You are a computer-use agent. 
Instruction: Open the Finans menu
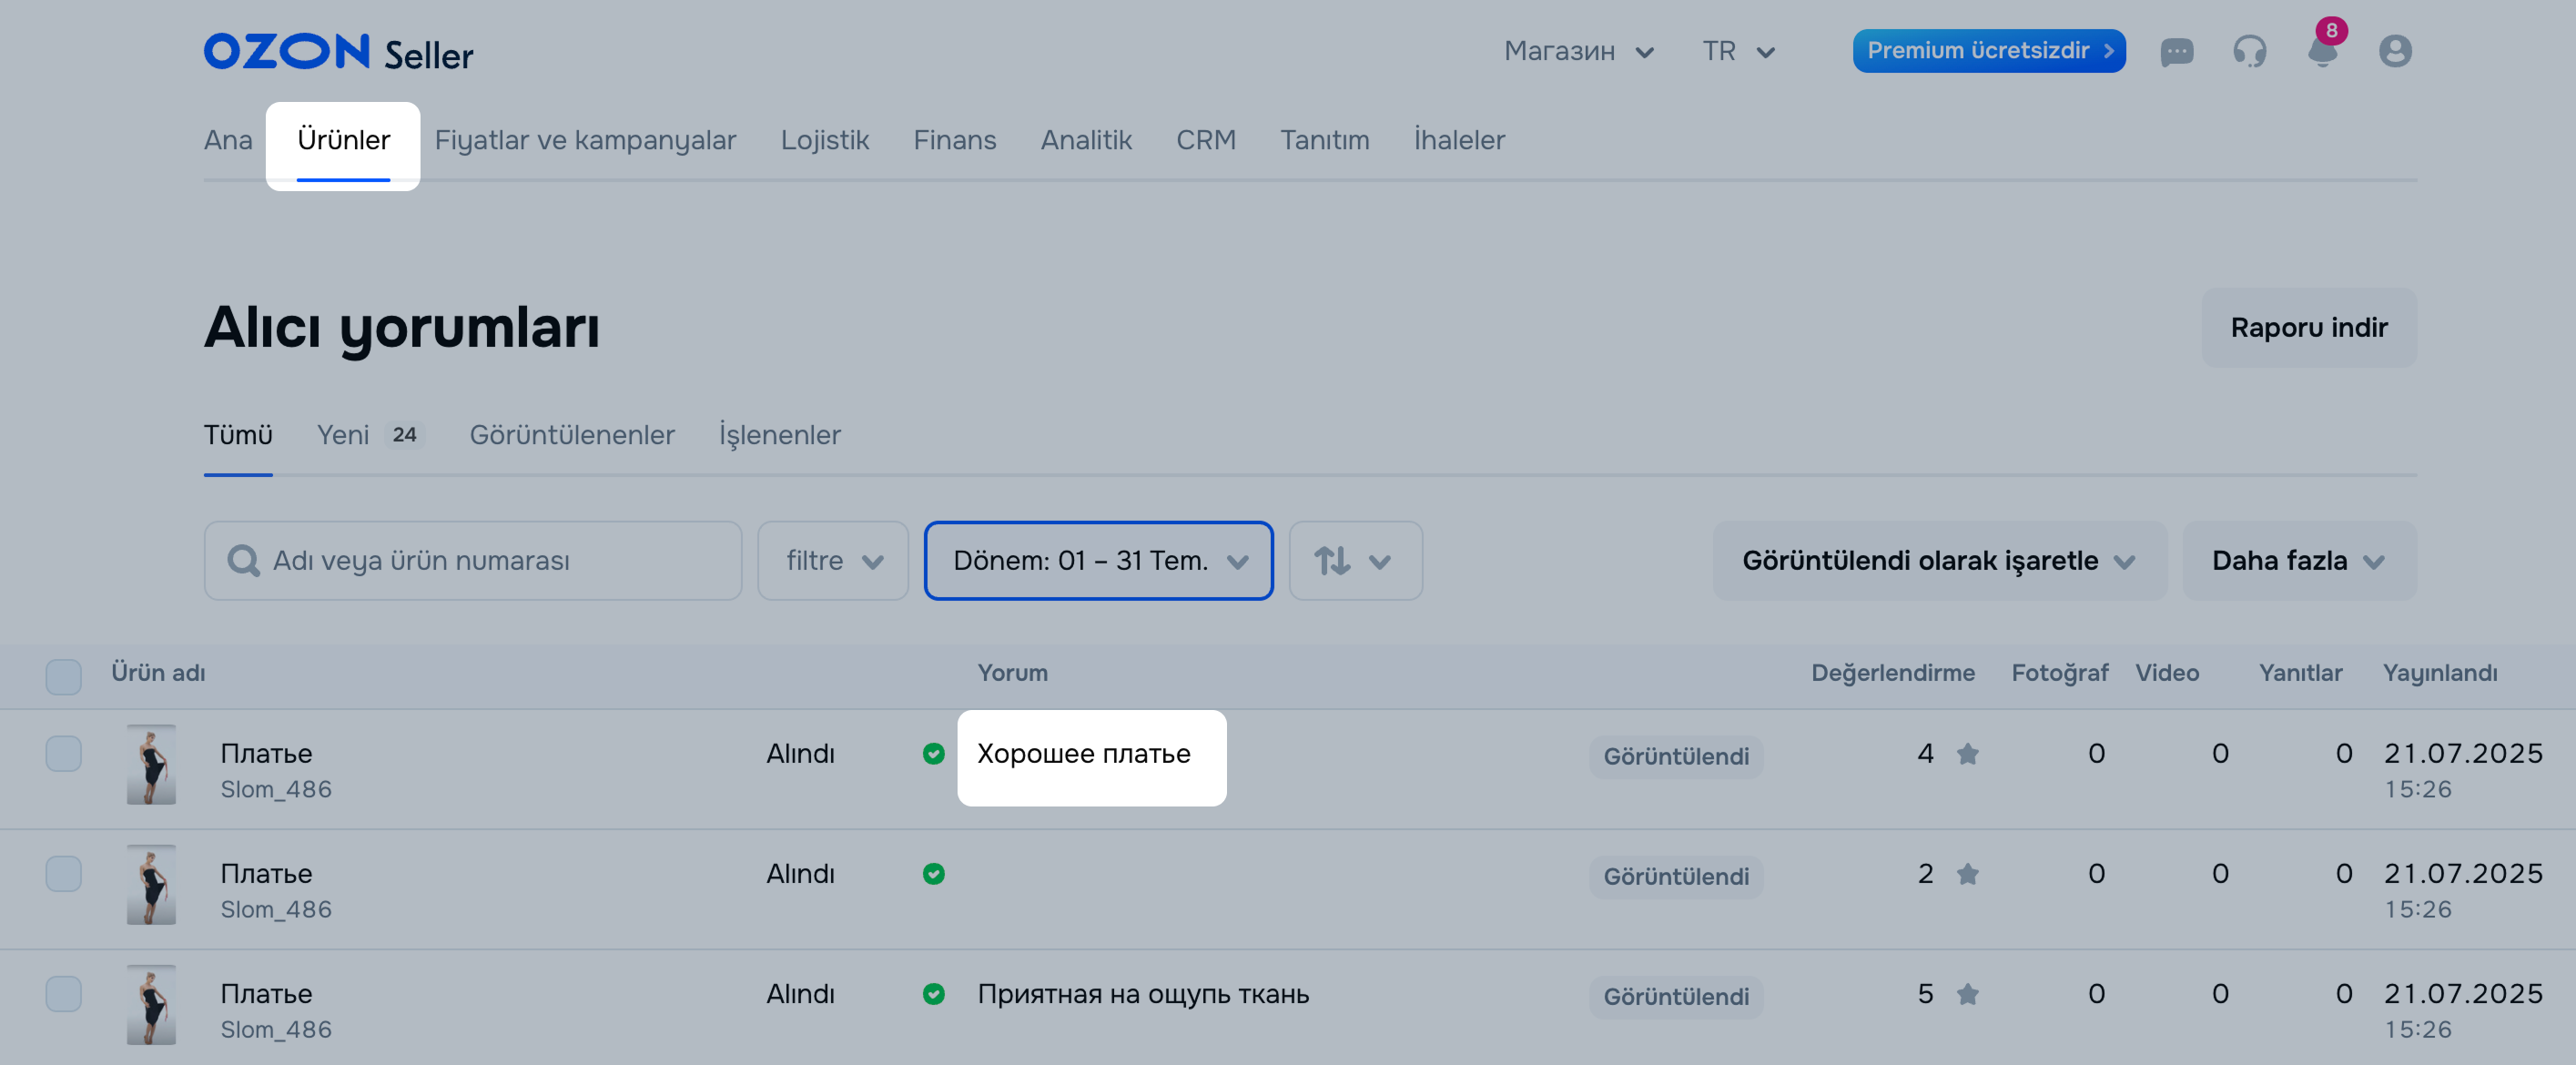point(954,140)
